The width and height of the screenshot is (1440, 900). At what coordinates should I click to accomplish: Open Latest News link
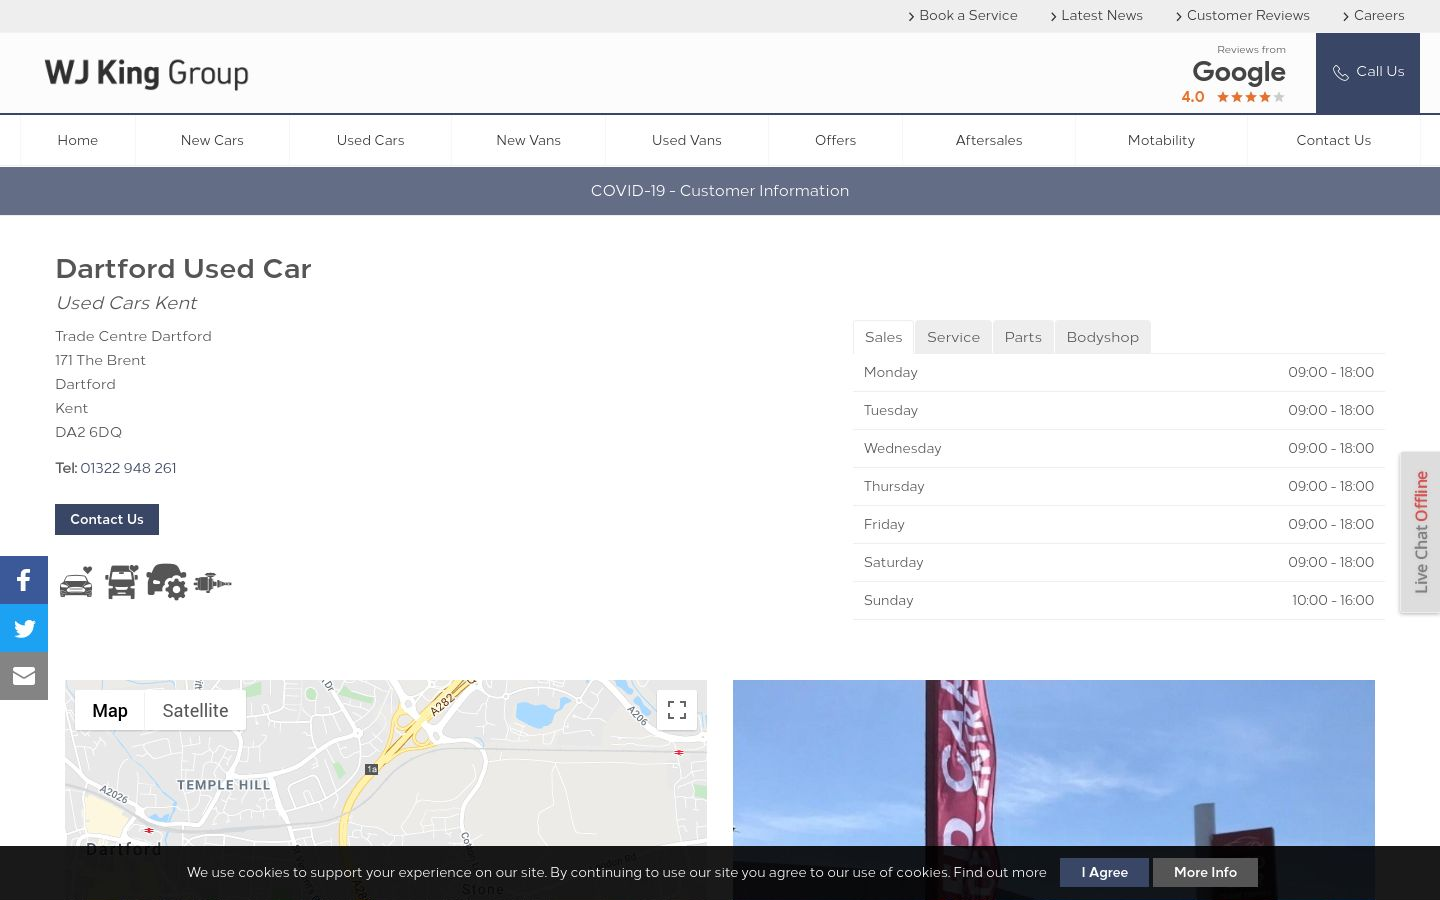point(1097,15)
